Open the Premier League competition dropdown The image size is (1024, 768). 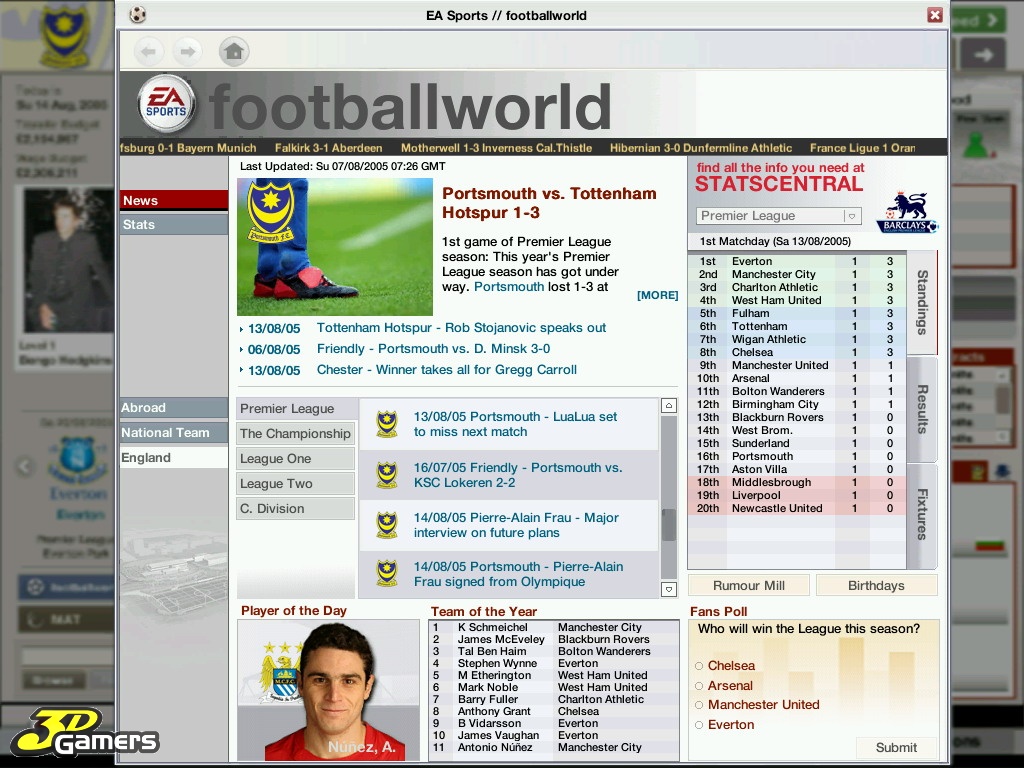[852, 216]
